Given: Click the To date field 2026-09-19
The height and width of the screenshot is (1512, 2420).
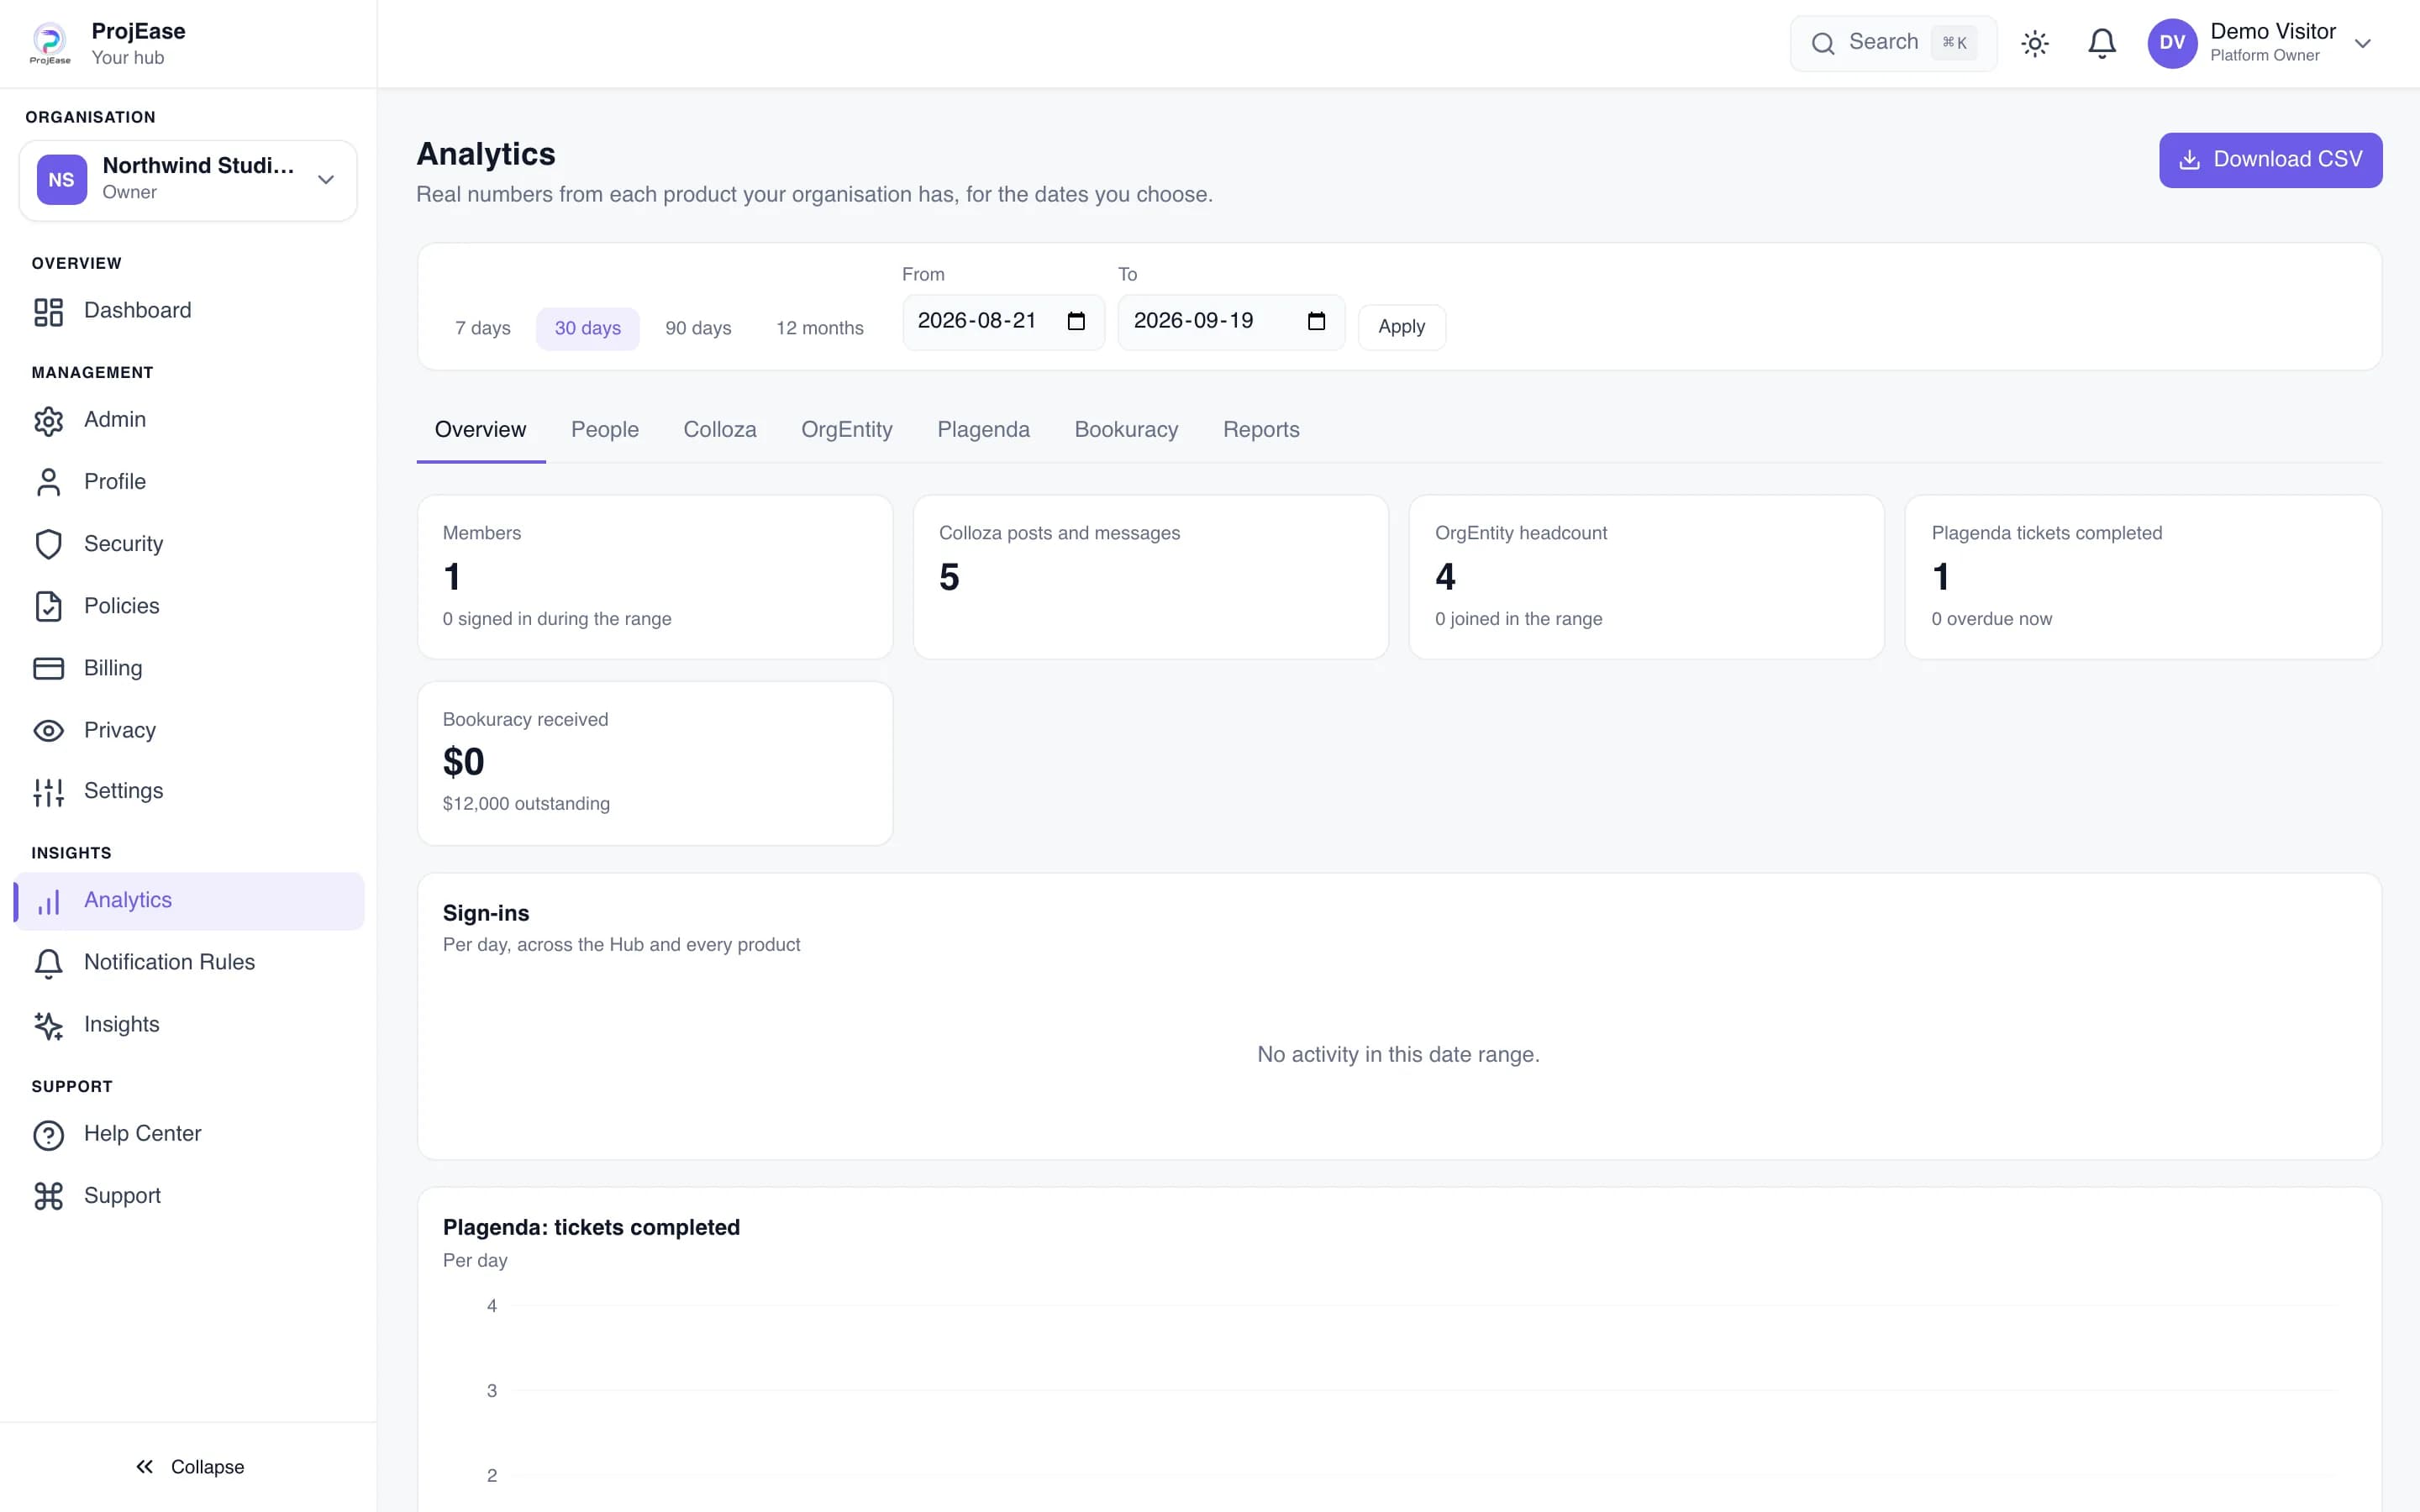Looking at the screenshot, I should 1231,322.
